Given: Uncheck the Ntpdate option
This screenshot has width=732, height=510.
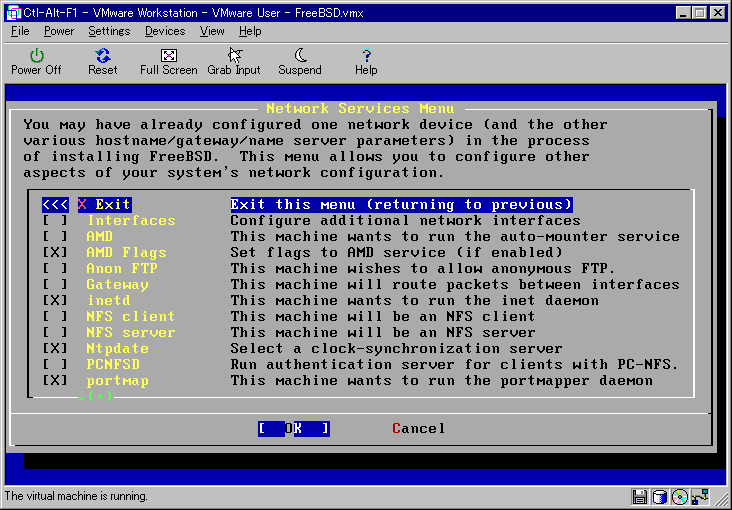Looking at the screenshot, I should click(55, 348).
